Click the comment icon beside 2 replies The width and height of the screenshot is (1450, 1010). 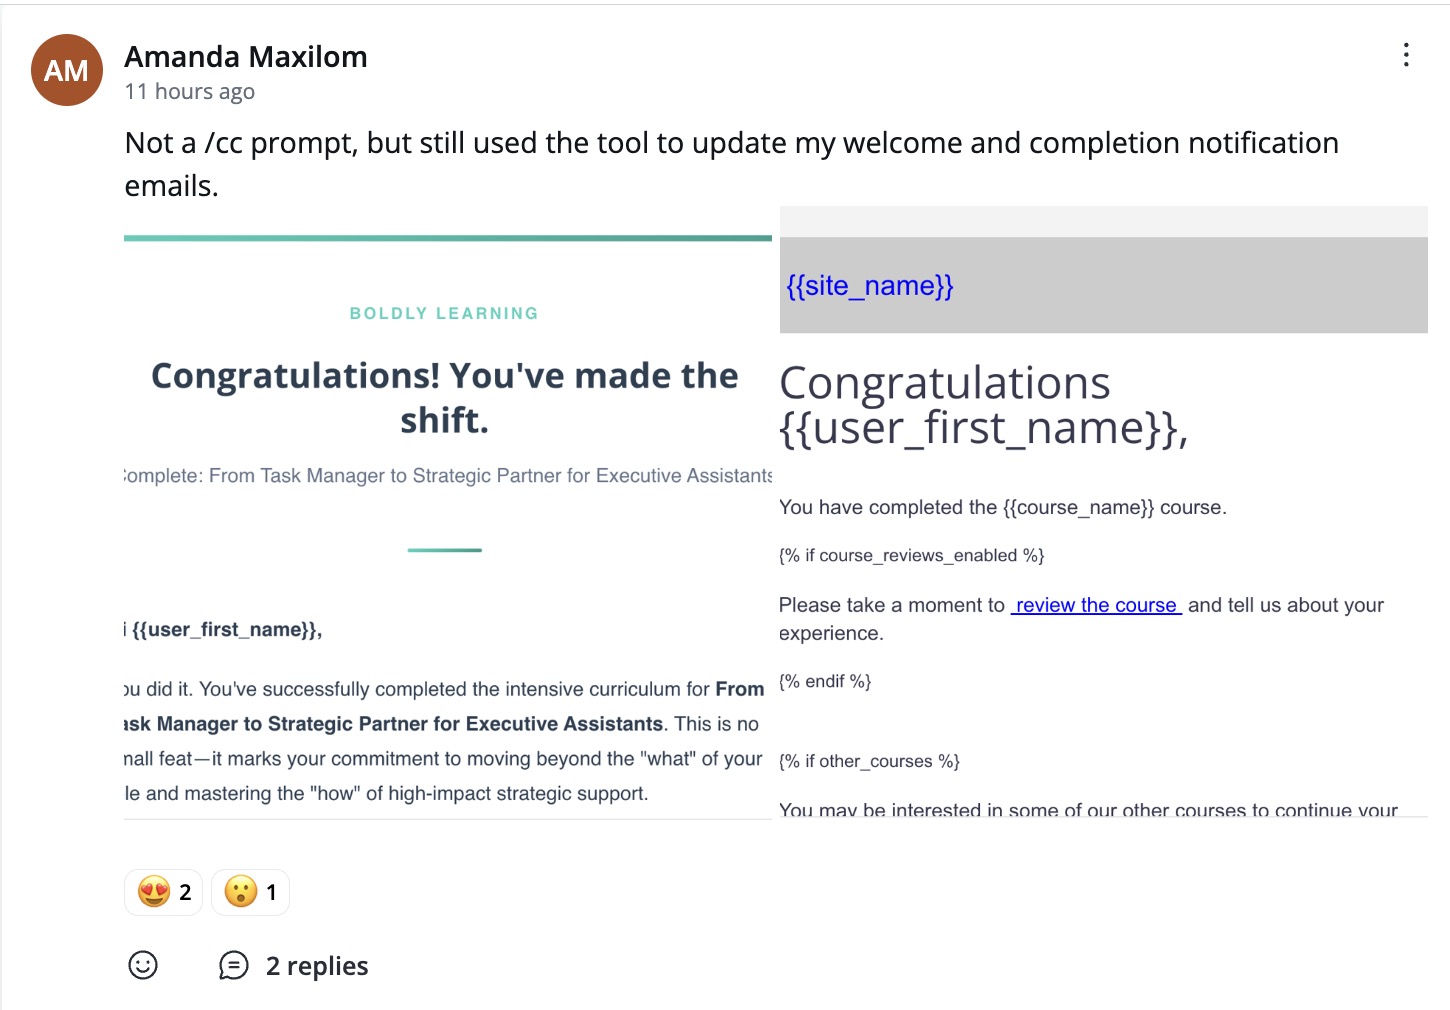tap(234, 965)
